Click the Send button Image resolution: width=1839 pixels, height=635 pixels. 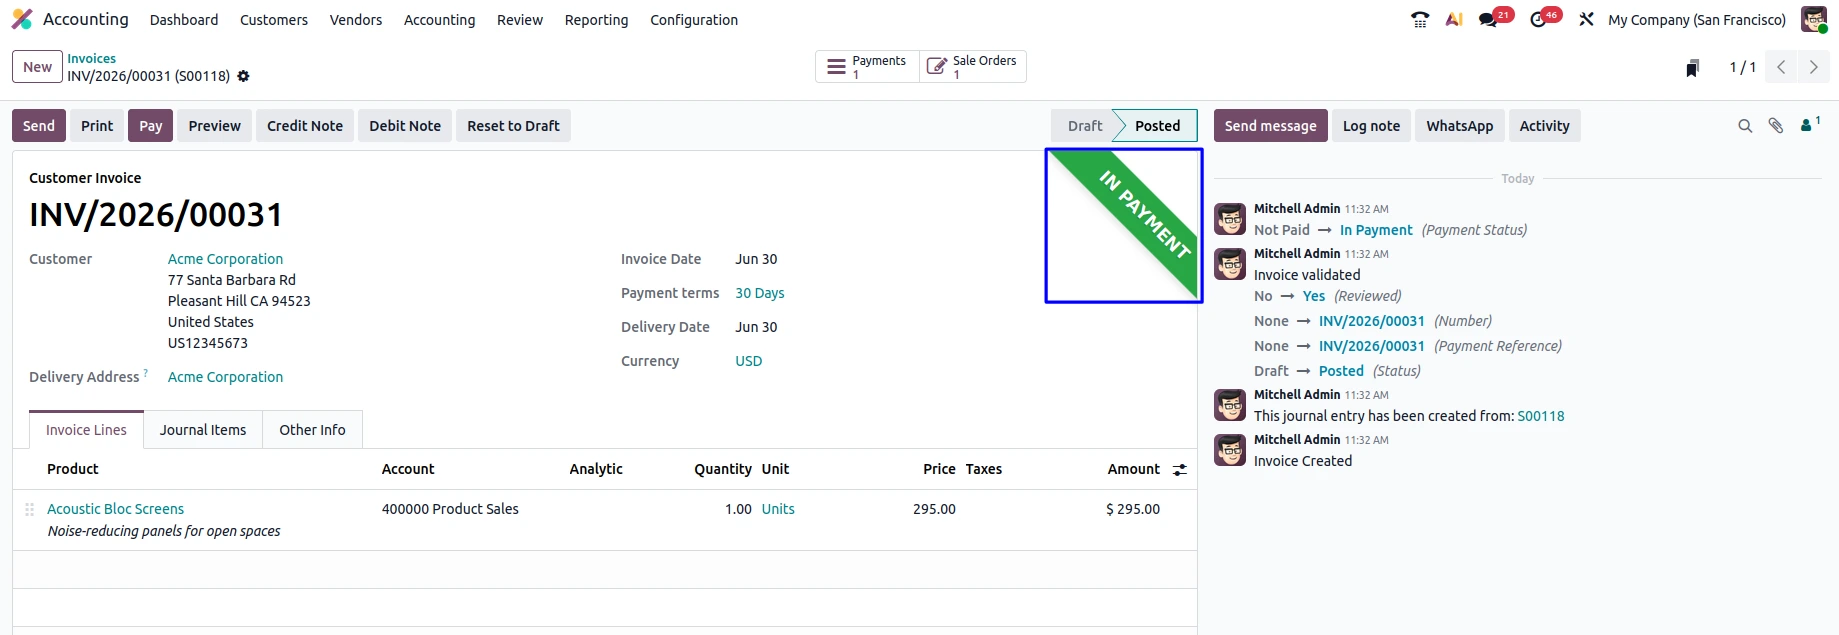pos(39,126)
